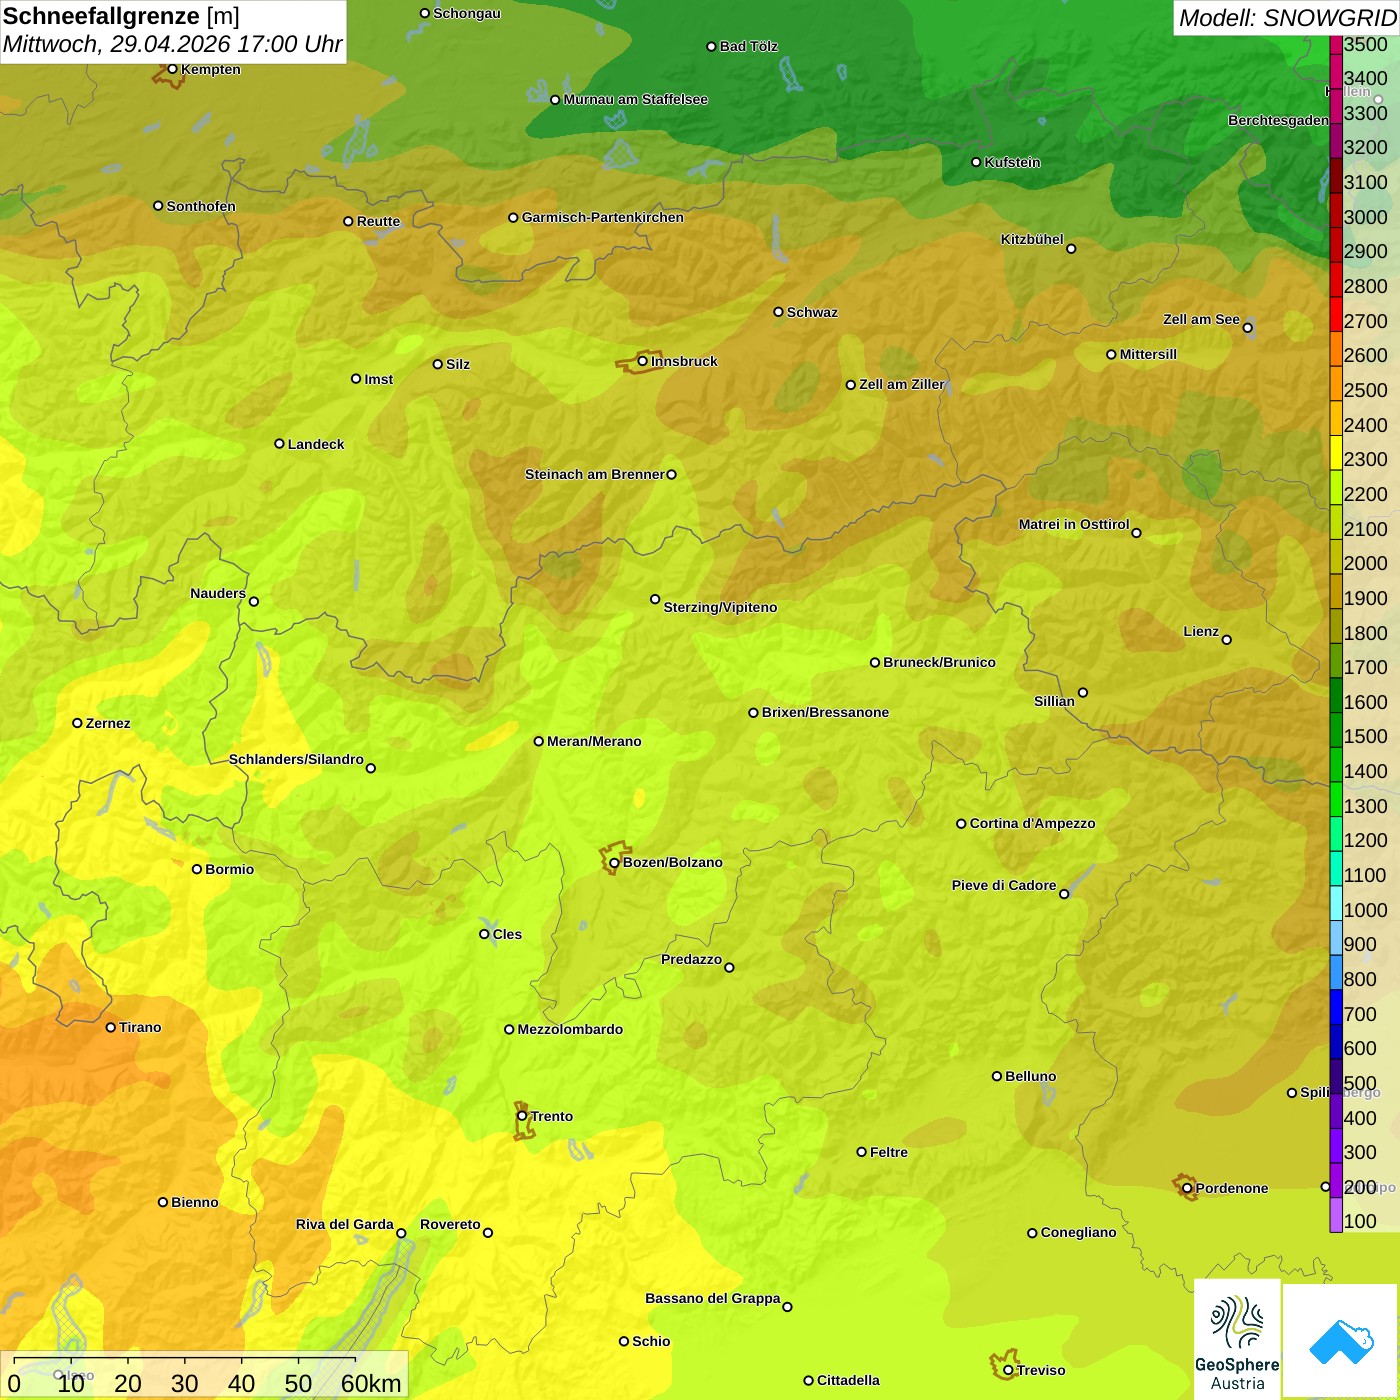Click the Zell am See location dot
The height and width of the screenshot is (1400, 1400).
1247,327
